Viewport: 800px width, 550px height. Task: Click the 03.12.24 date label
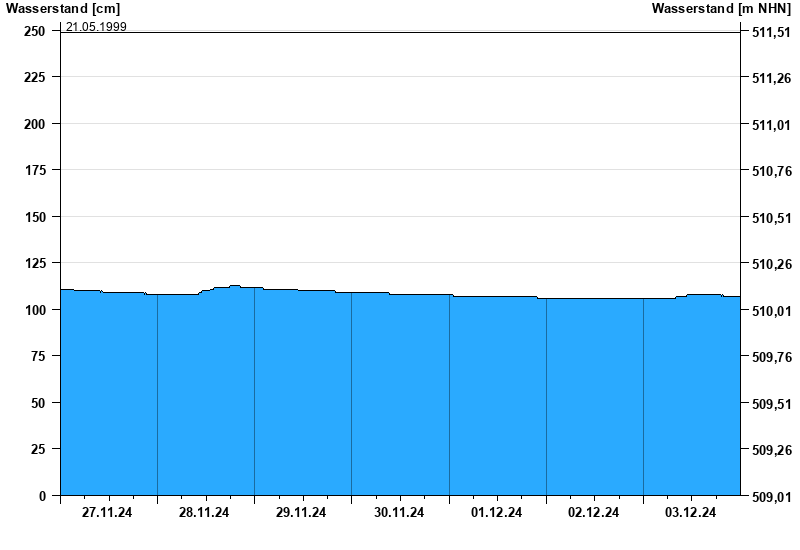coord(691,513)
